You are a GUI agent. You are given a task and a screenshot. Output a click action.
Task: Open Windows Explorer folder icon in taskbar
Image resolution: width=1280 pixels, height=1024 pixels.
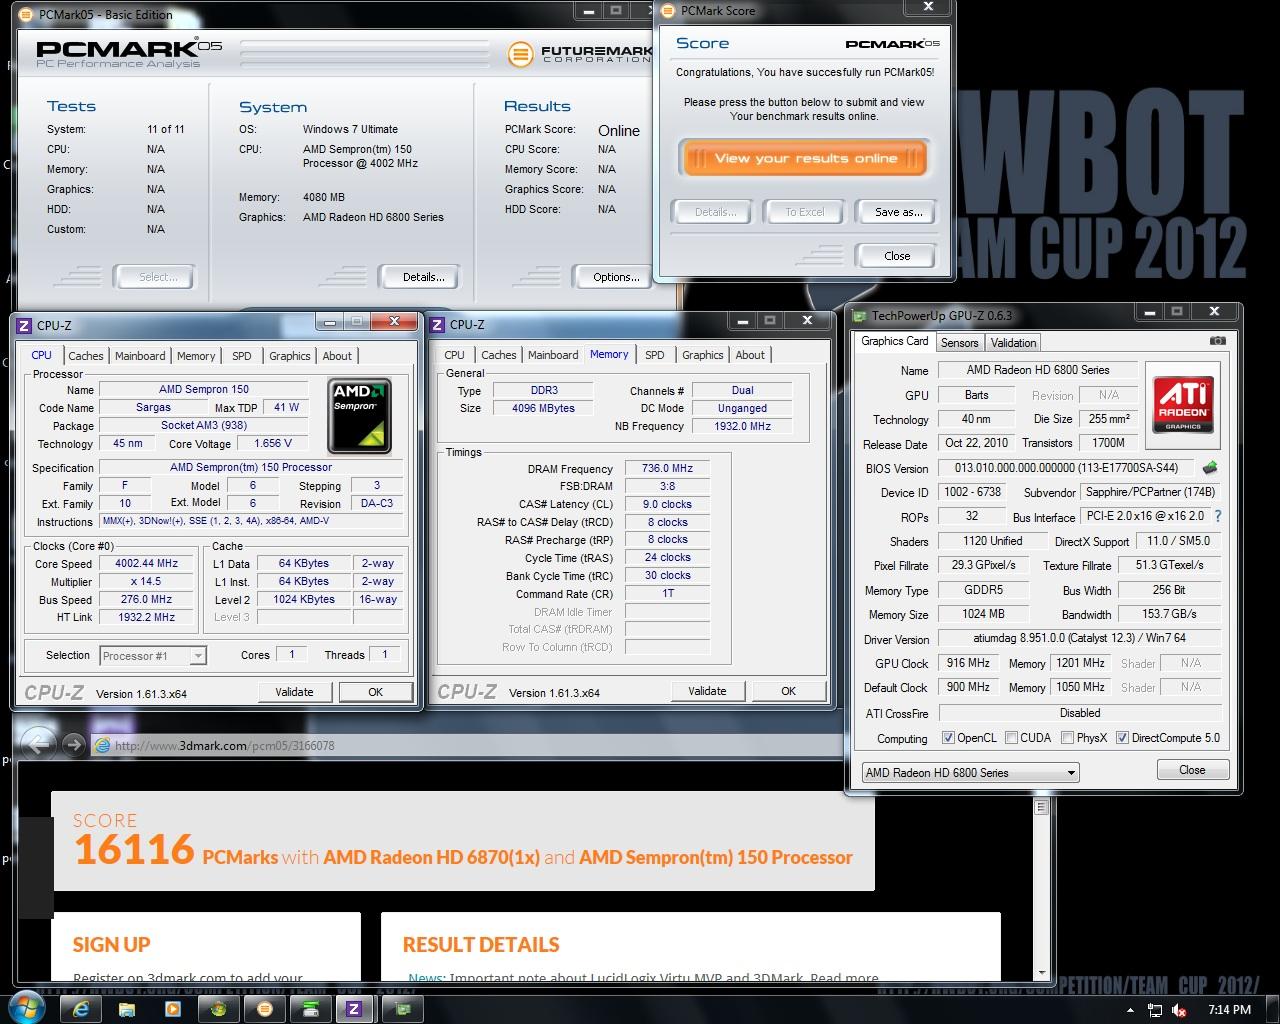point(125,1009)
